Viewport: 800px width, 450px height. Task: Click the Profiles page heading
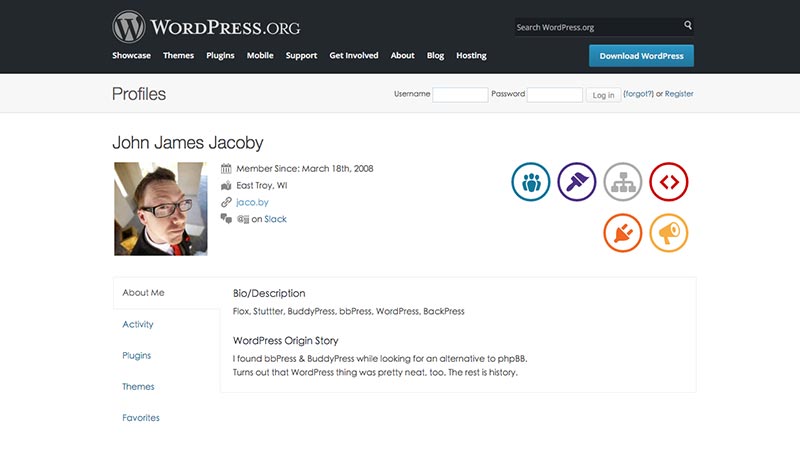click(139, 94)
